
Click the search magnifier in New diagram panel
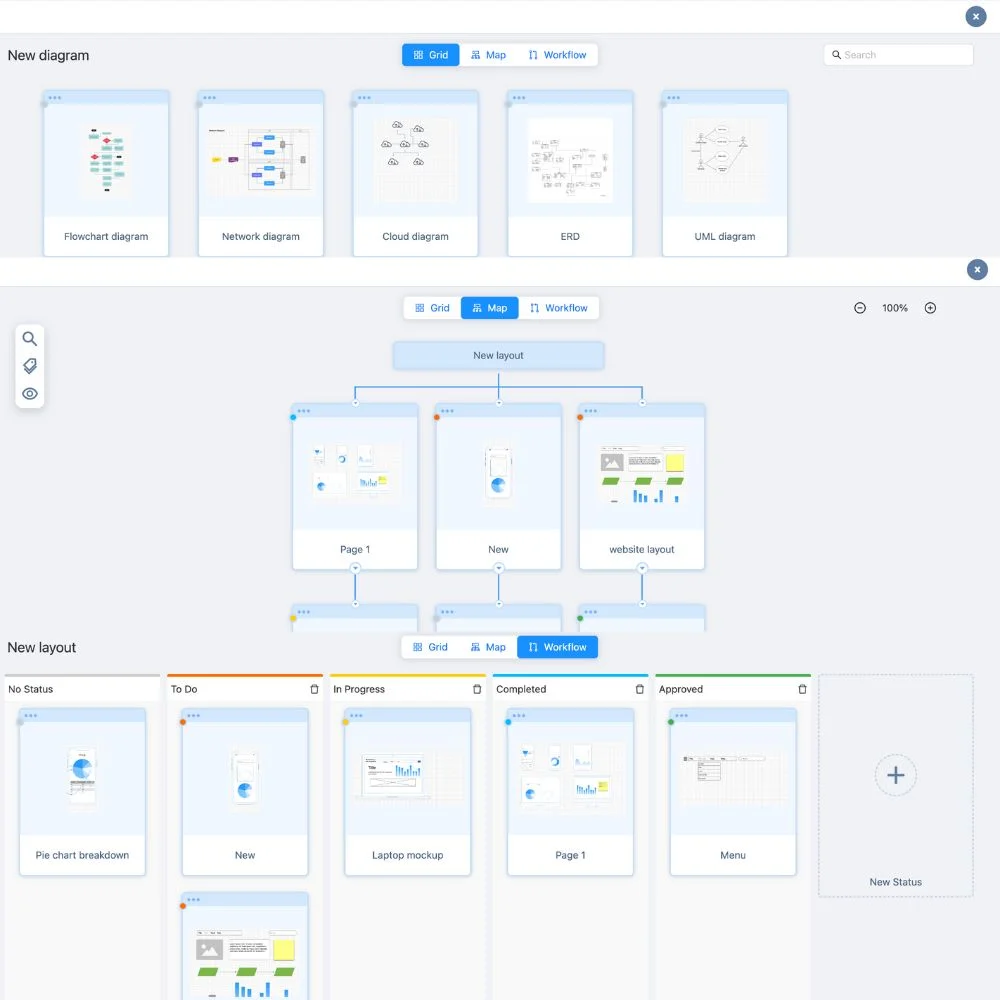point(836,55)
